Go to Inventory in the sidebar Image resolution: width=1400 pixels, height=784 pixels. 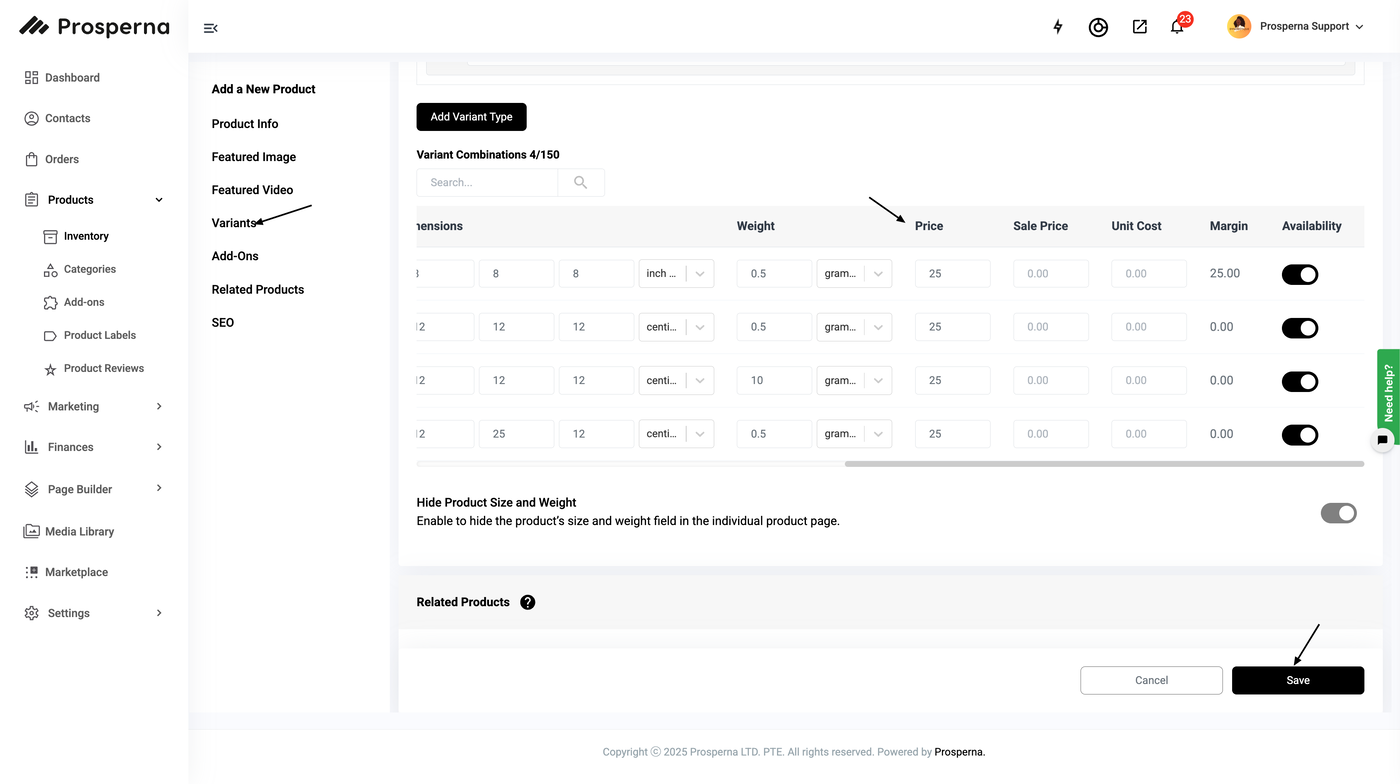pos(86,236)
